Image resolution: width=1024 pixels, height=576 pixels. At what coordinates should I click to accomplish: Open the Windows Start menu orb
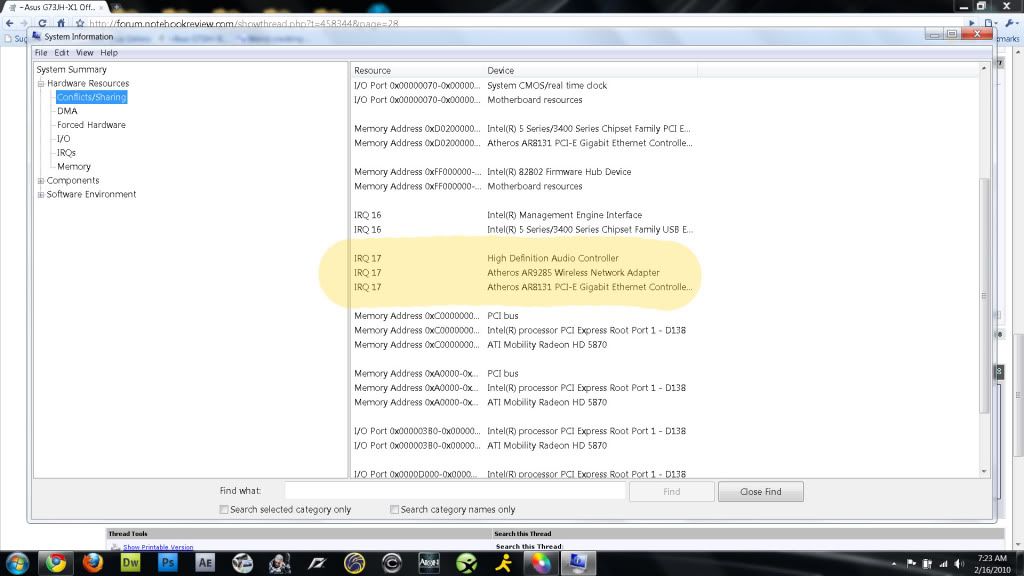tap(17, 563)
